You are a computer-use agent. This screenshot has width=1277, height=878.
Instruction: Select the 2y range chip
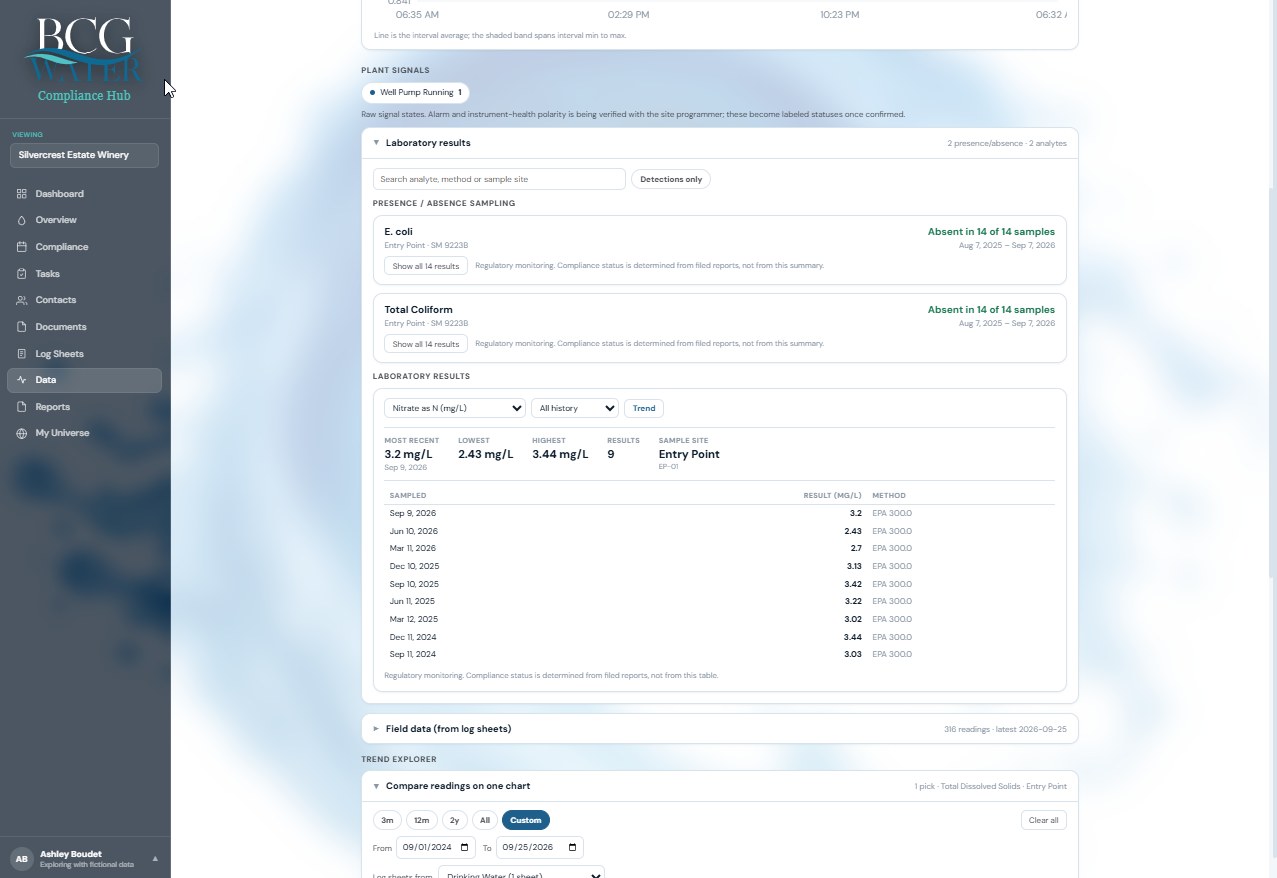click(454, 820)
